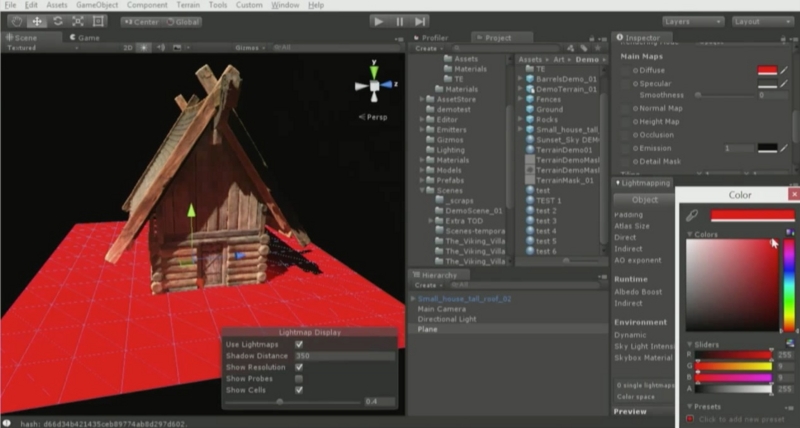Click the Normal Map texture slot
The image size is (800, 428).
click(625, 108)
